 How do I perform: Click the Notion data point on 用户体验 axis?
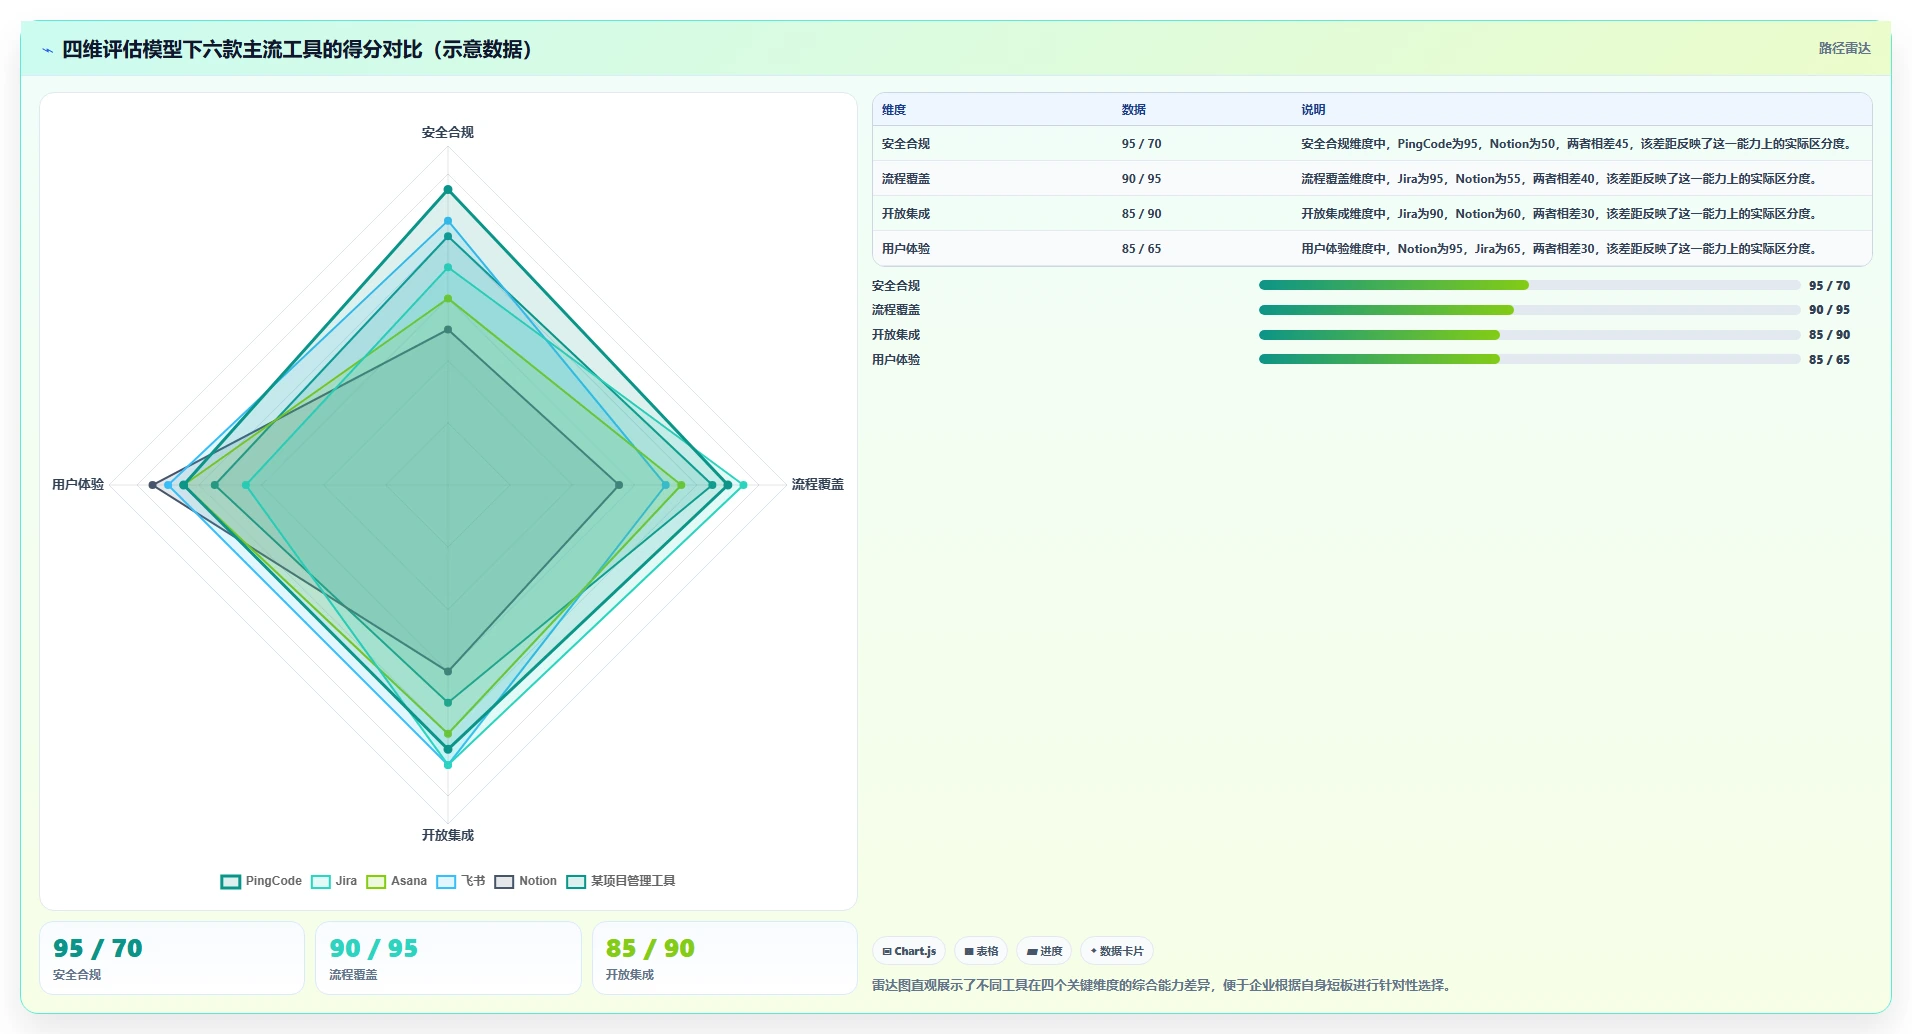click(152, 485)
